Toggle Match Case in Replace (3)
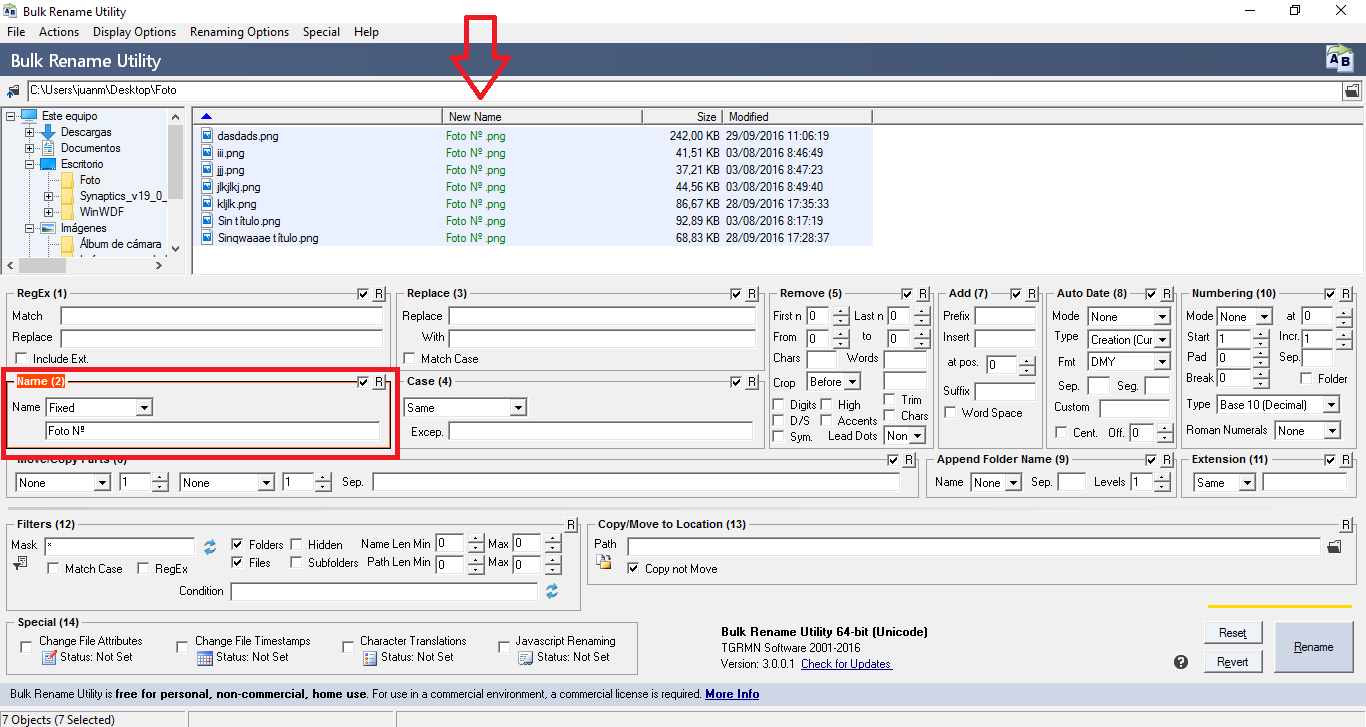Image resolution: width=1366 pixels, height=727 pixels. click(x=409, y=359)
